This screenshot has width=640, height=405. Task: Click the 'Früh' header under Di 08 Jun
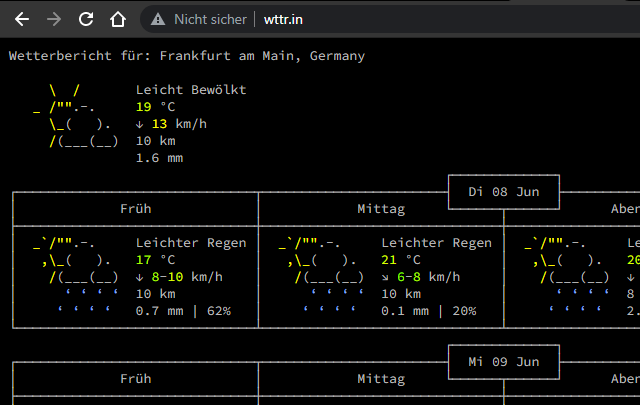point(136,209)
